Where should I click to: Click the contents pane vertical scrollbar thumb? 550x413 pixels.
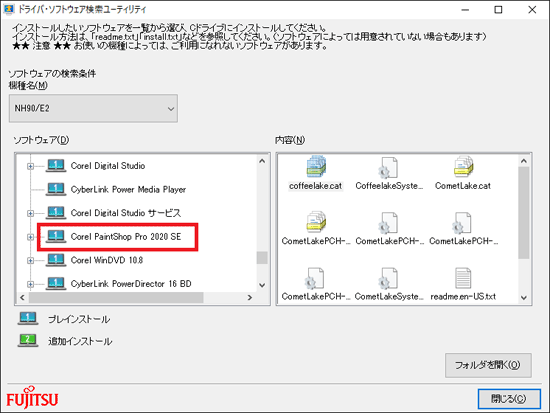click(524, 213)
